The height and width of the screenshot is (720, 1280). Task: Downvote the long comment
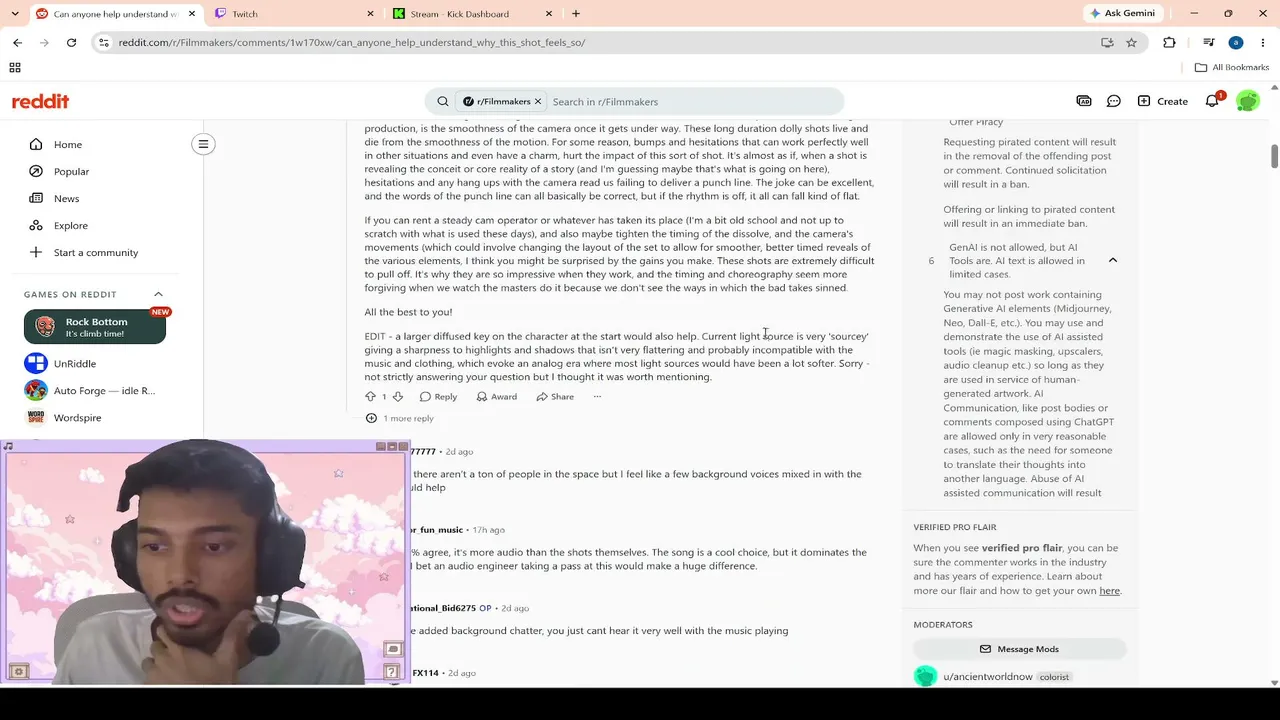[397, 397]
